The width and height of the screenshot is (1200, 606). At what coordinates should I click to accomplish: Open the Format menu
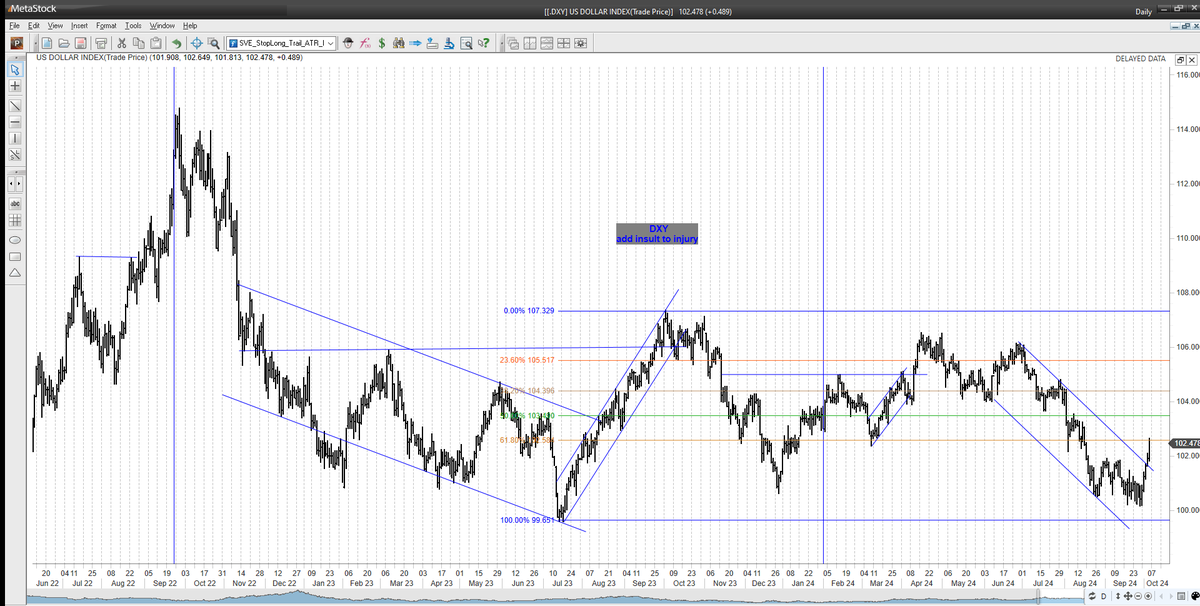click(x=107, y=25)
